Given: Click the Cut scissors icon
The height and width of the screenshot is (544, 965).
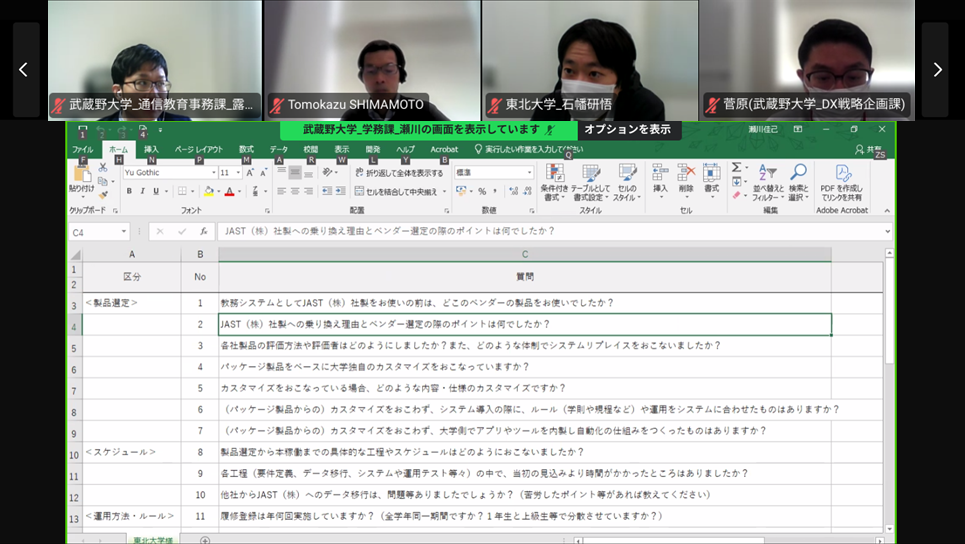Looking at the screenshot, I should click(x=103, y=167).
